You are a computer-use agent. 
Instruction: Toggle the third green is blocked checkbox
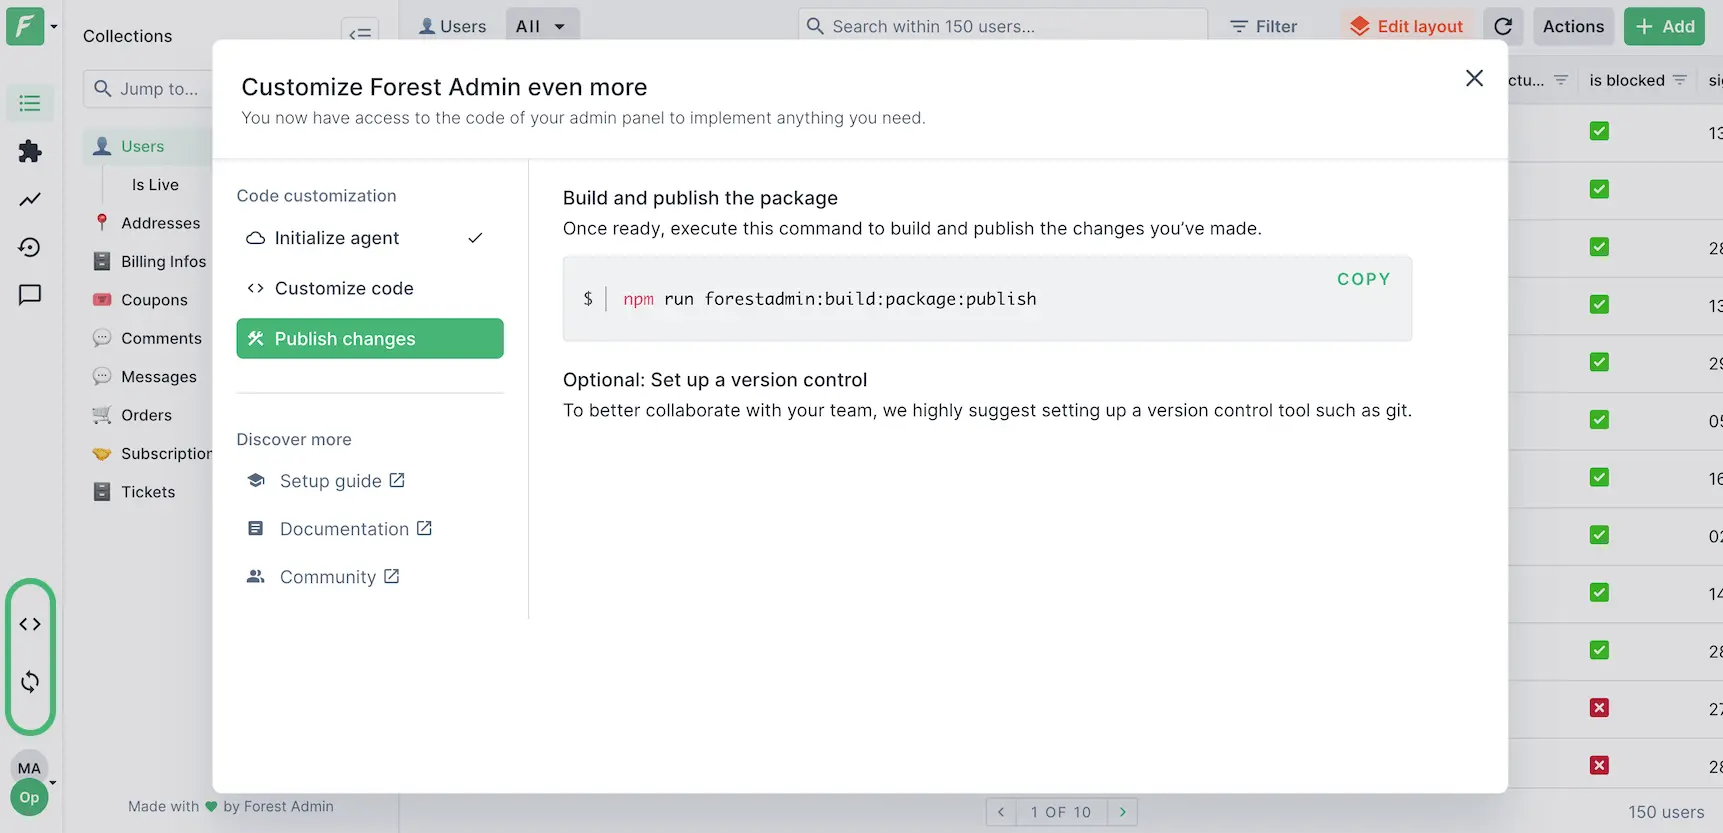coord(1599,247)
